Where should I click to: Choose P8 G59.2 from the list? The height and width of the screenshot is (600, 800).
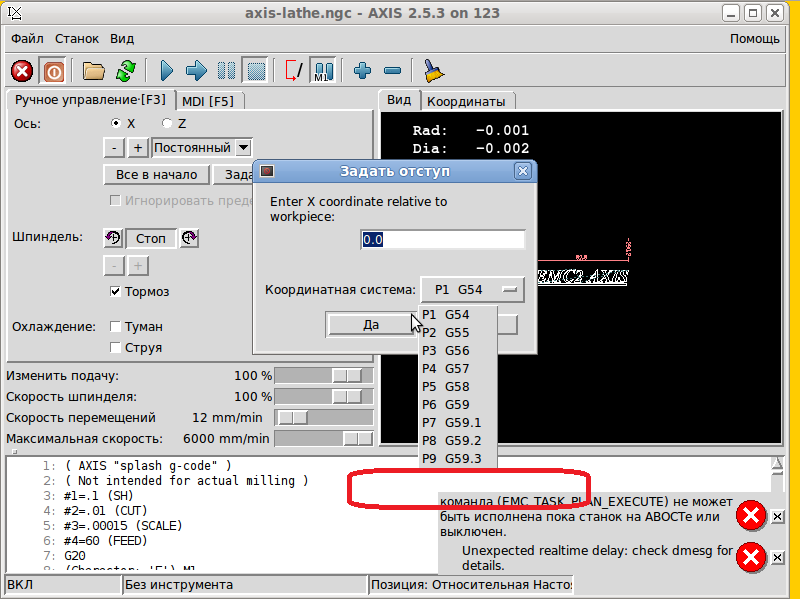(458, 440)
